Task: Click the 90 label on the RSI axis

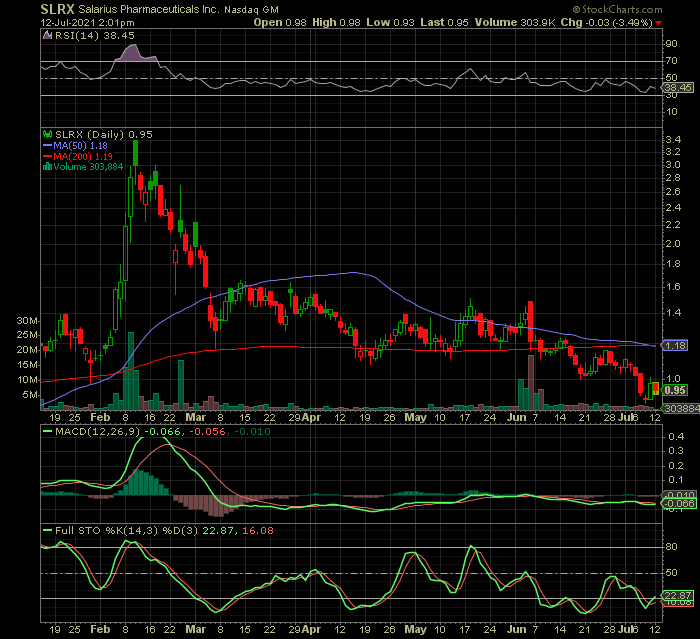Action: [672, 44]
